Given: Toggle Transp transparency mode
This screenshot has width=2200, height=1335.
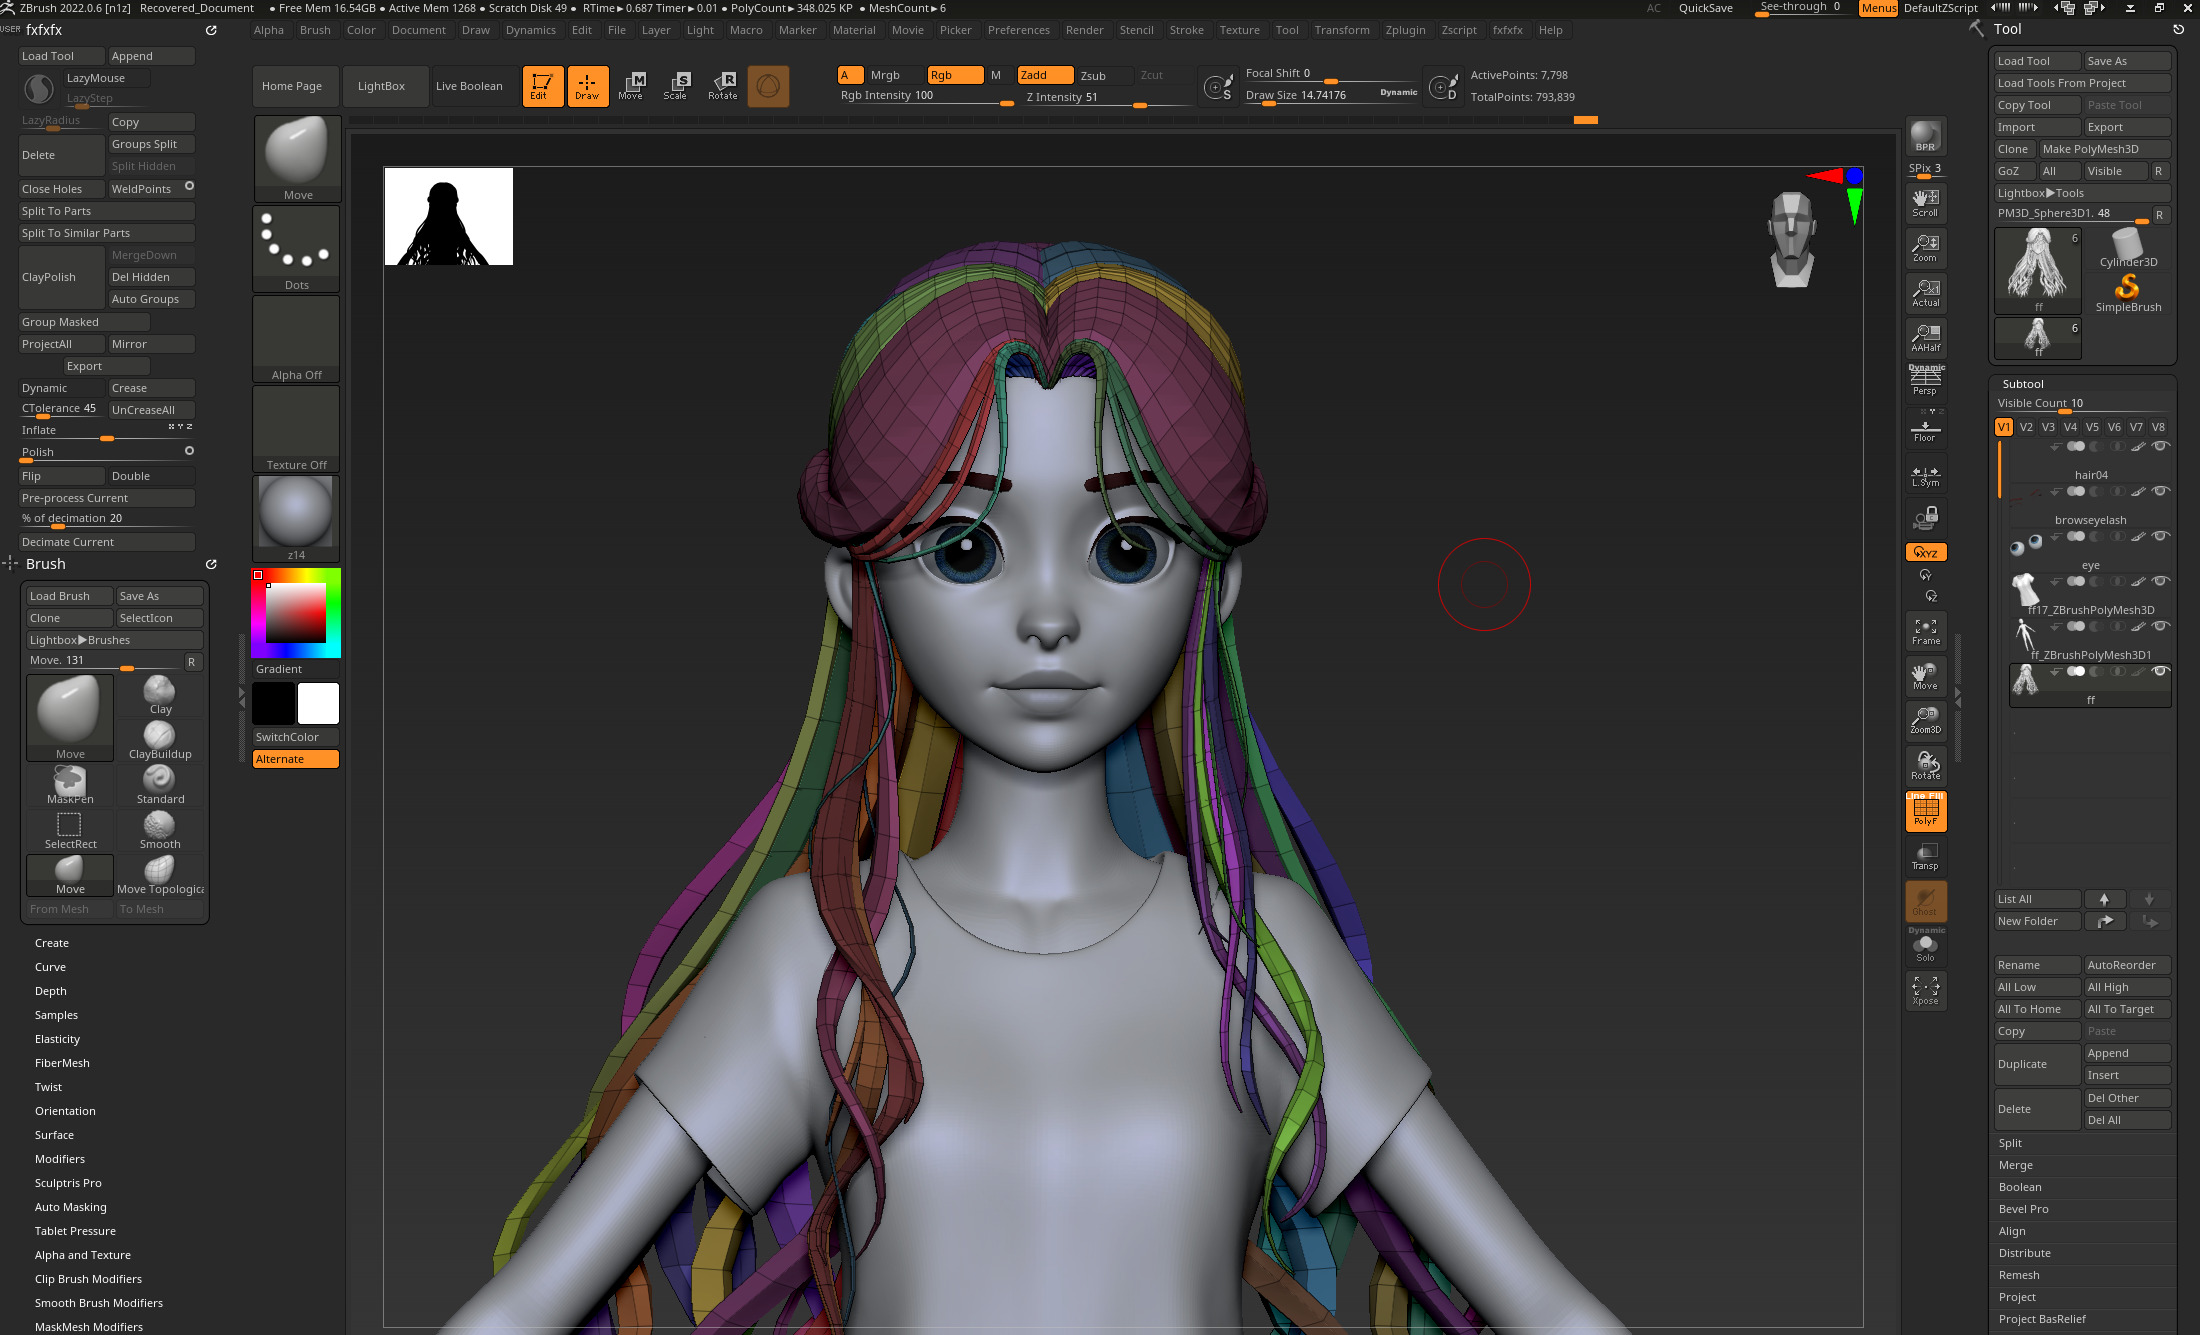Looking at the screenshot, I should [1925, 856].
